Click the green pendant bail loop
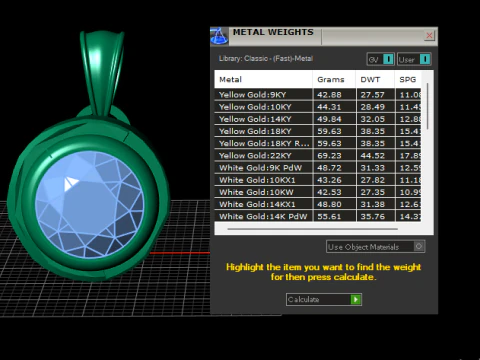 tap(102, 72)
